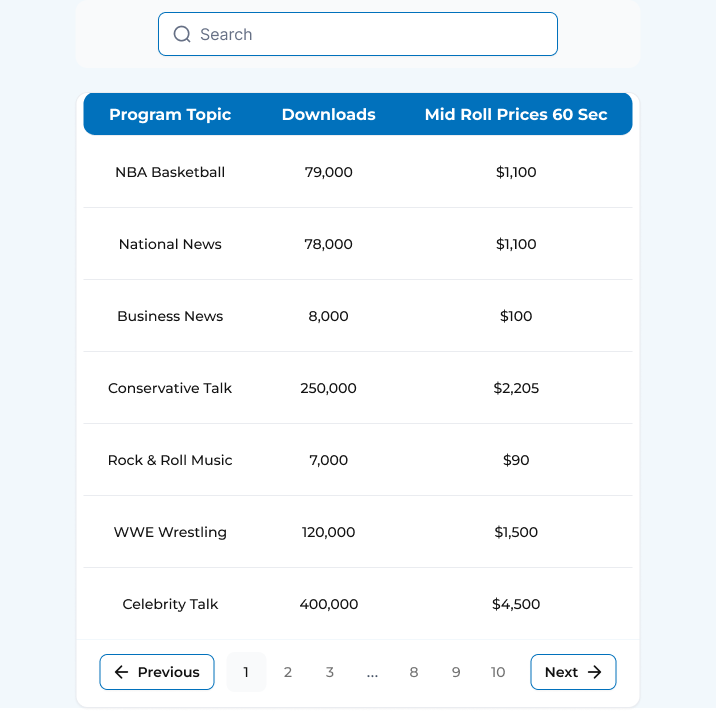
Task: Click the Mid Roll Prices 60 Sec header
Action: pos(516,115)
